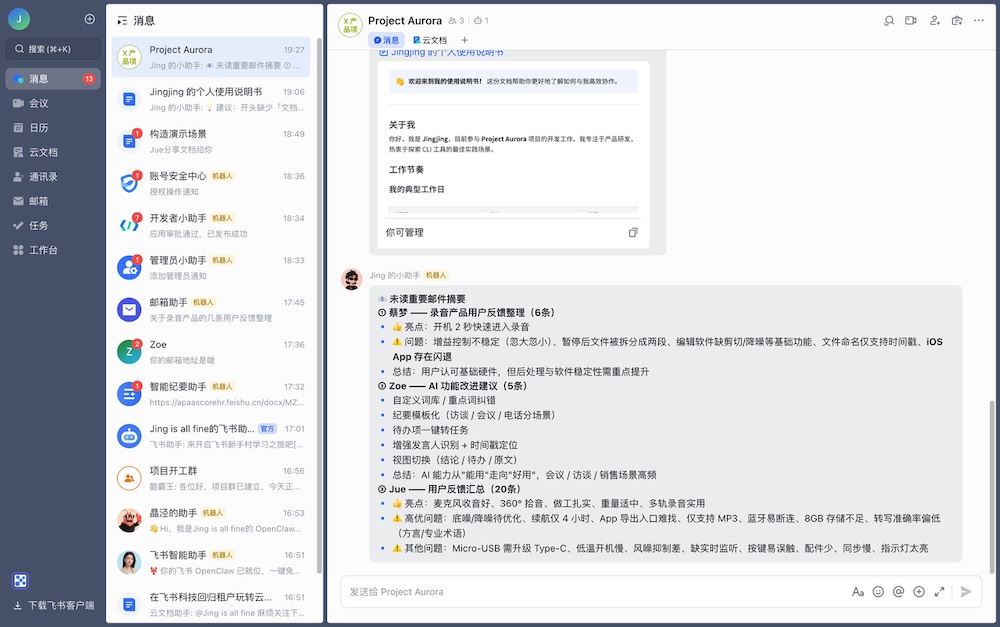
Task: Expand the message input to full view
Action: point(941,591)
